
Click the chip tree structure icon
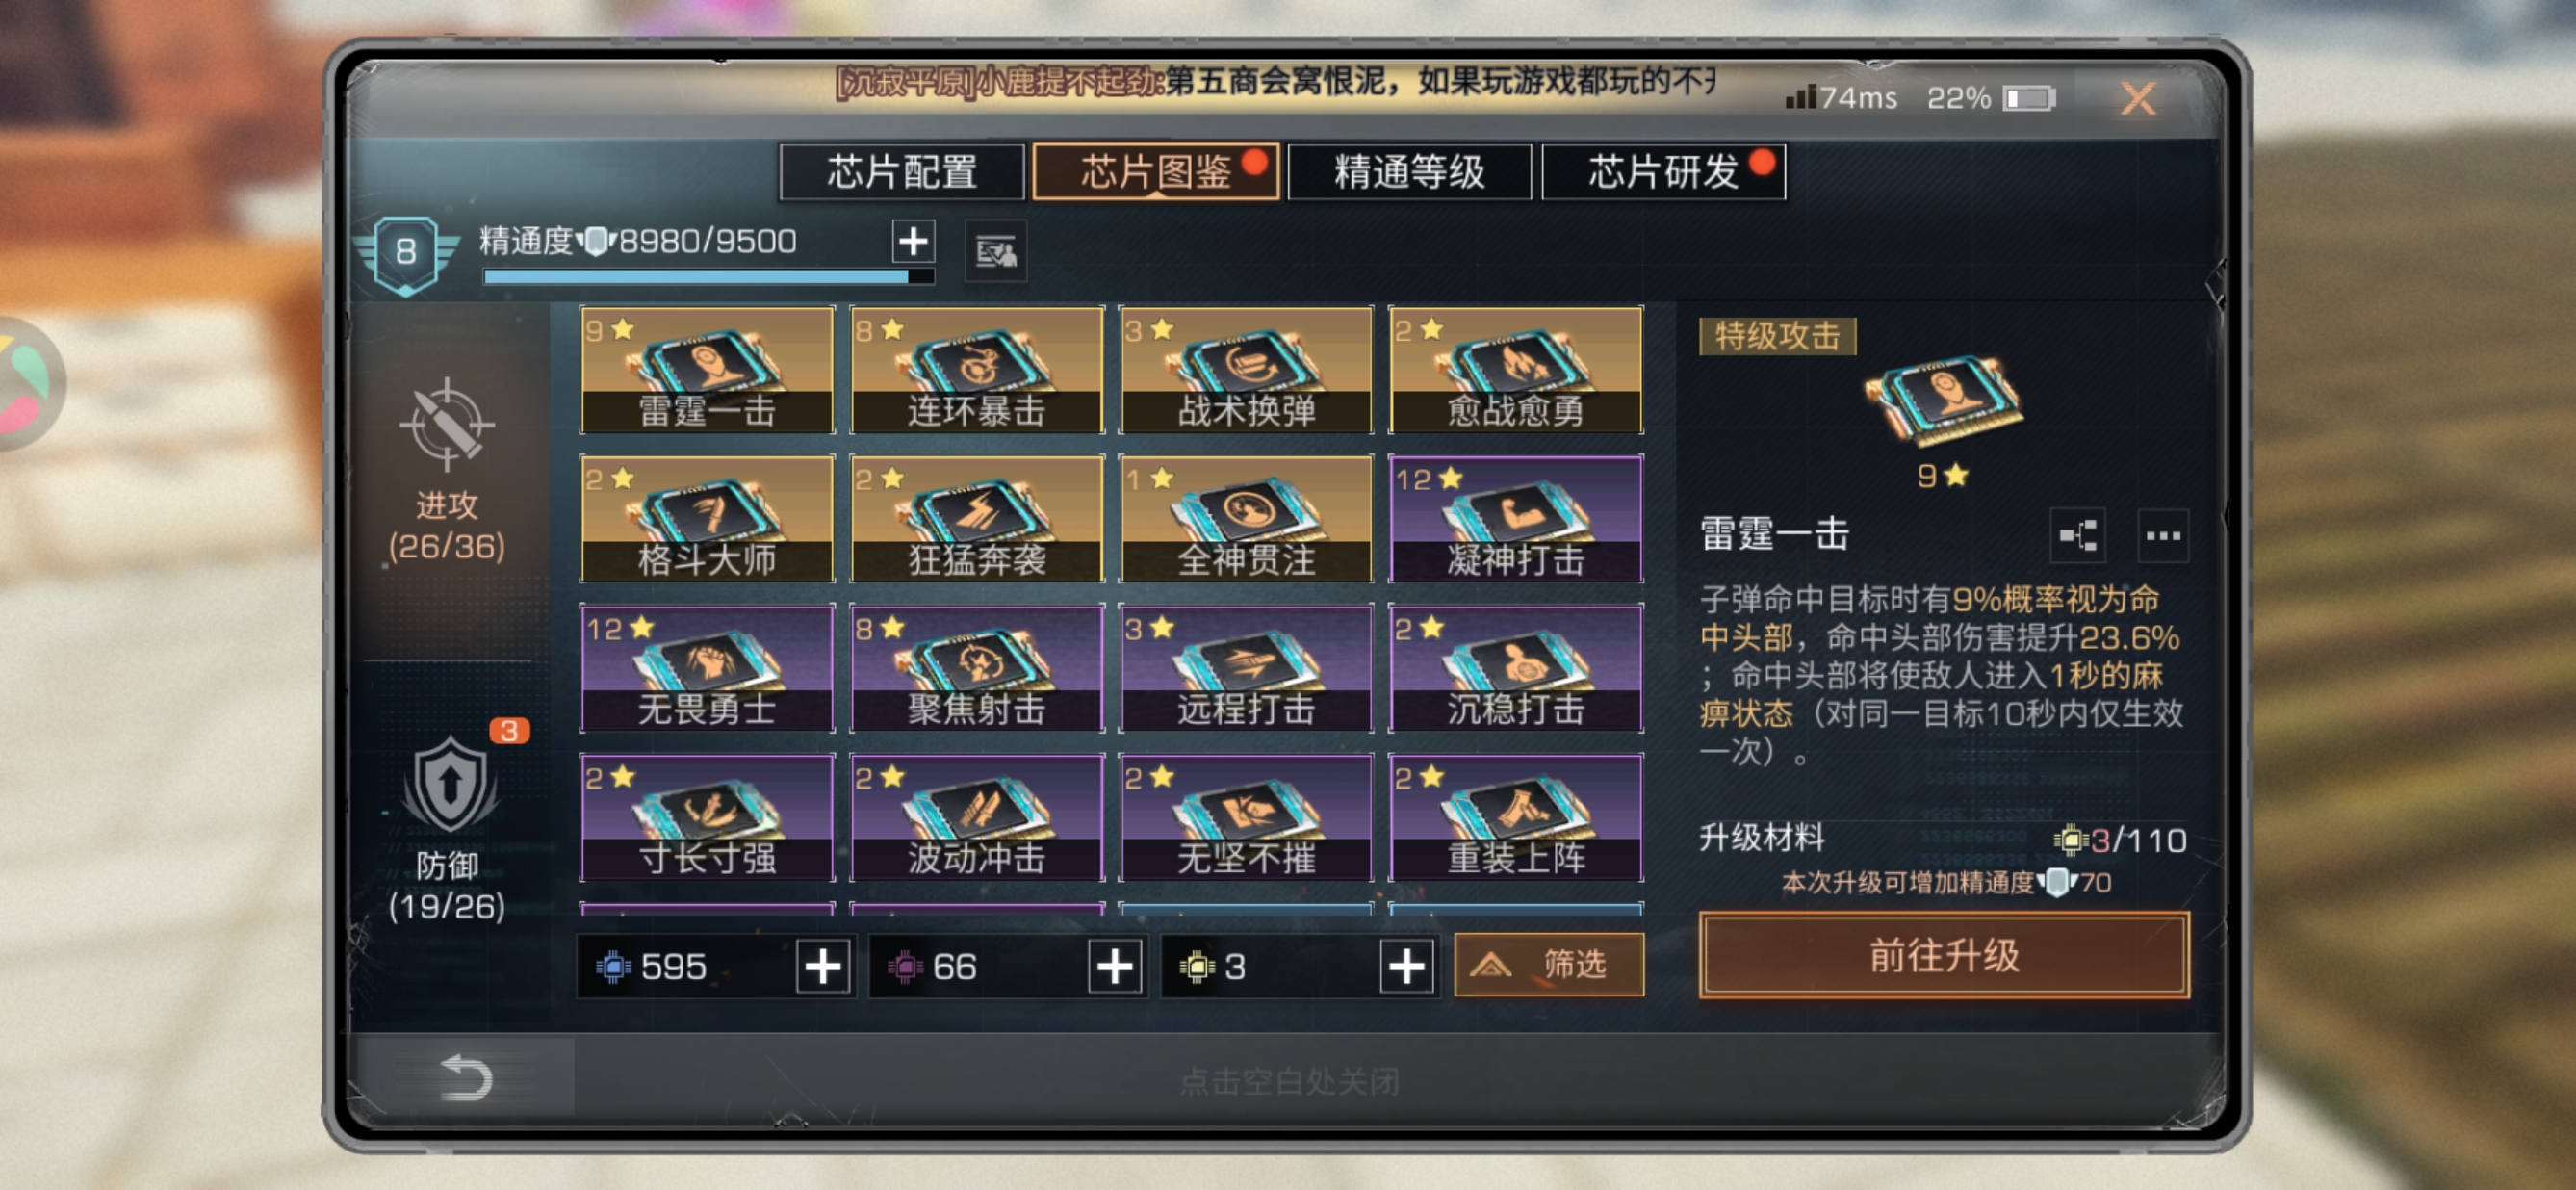tap(2077, 535)
